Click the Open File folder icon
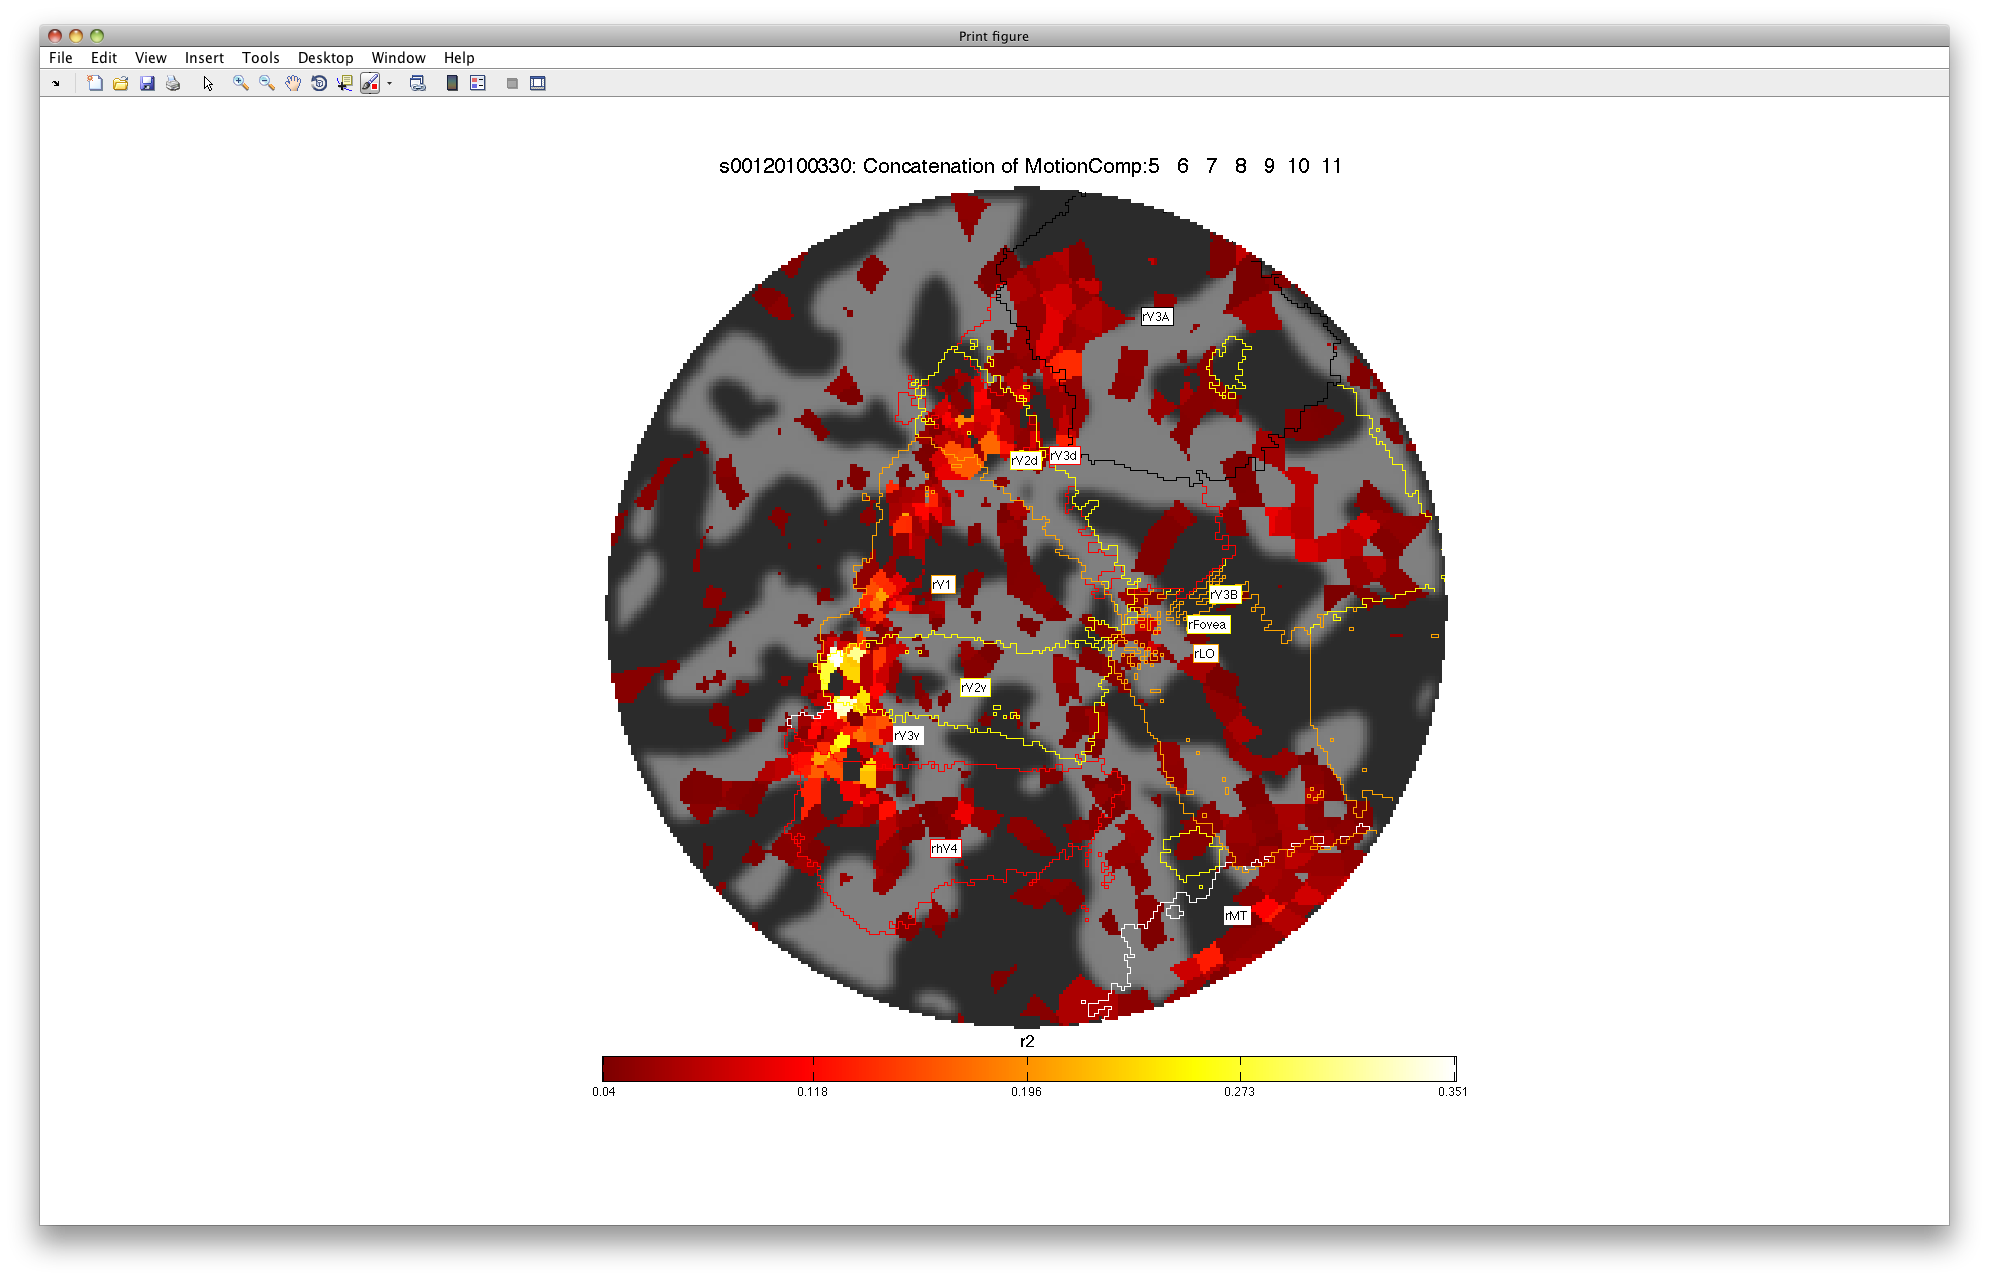This screenshot has width=1989, height=1280. click(x=120, y=83)
